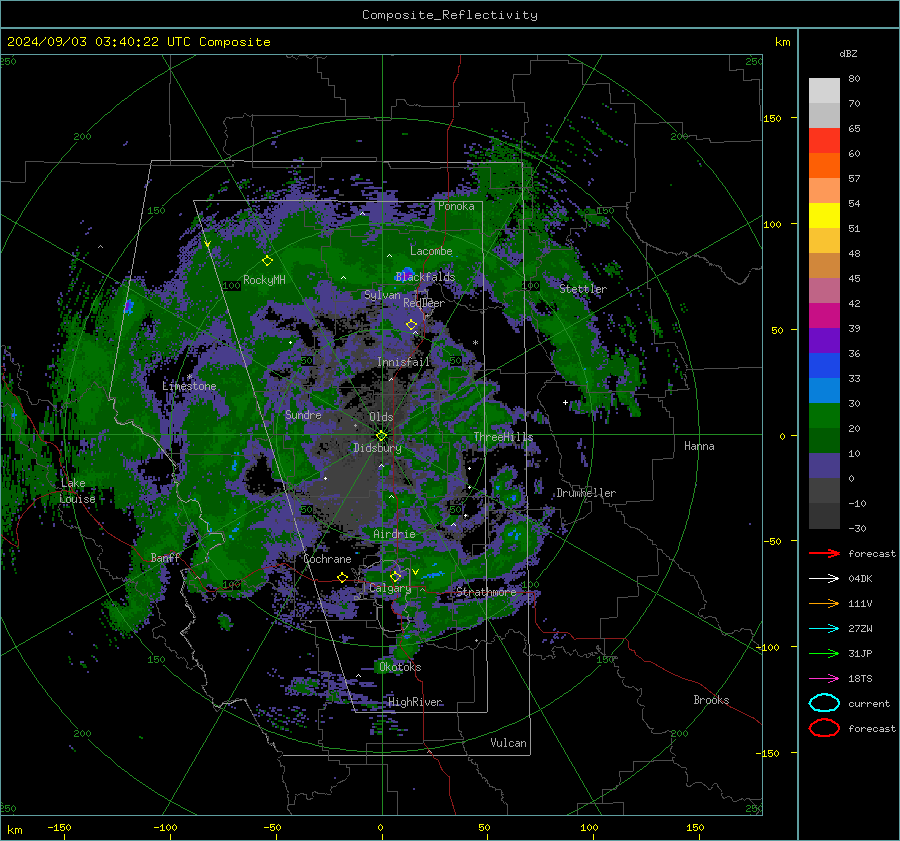This screenshot has width=900, height=841.
Task: Click the Brooks city label
Action: (x=711, y=700)
